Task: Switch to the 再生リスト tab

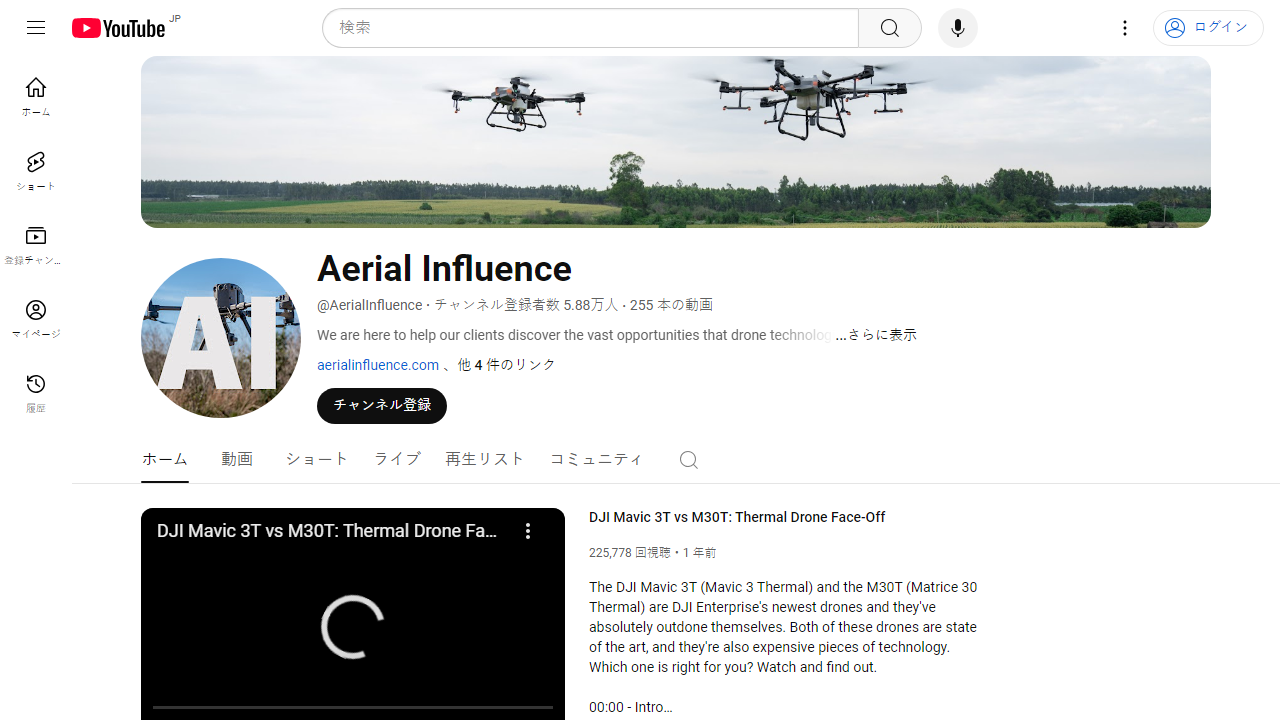Action: tap(485, 459)
